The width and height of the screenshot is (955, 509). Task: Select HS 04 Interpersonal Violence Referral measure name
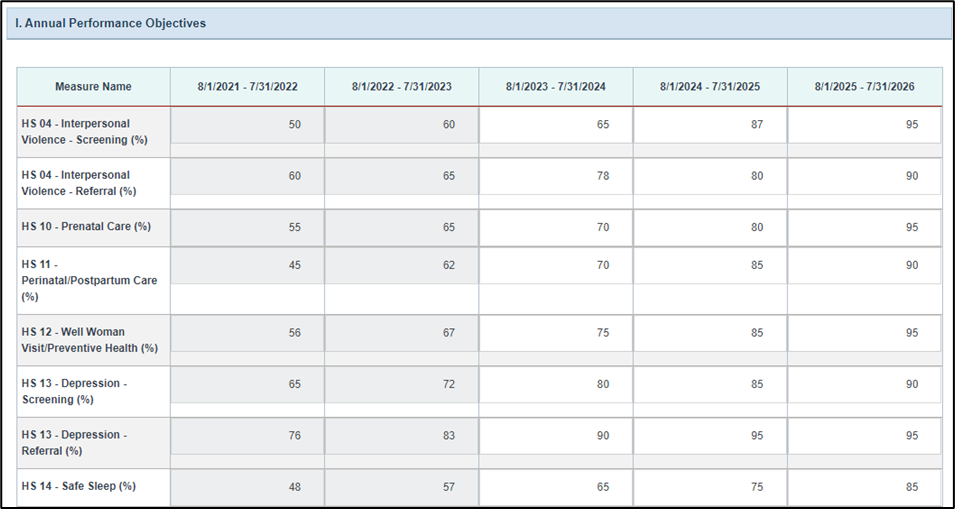[79, 183]
